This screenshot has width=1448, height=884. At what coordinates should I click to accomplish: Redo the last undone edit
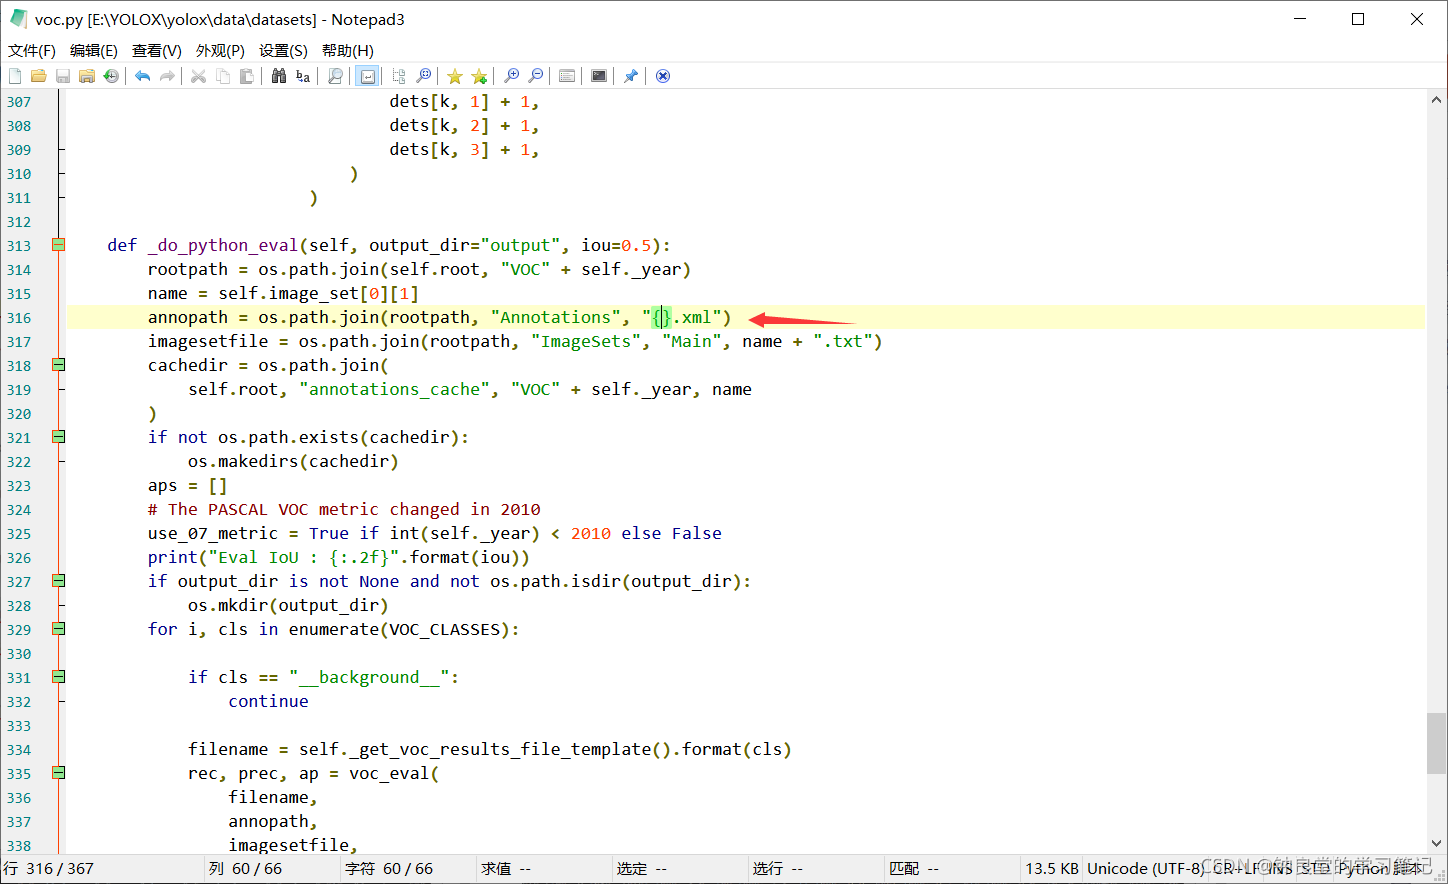167,76
